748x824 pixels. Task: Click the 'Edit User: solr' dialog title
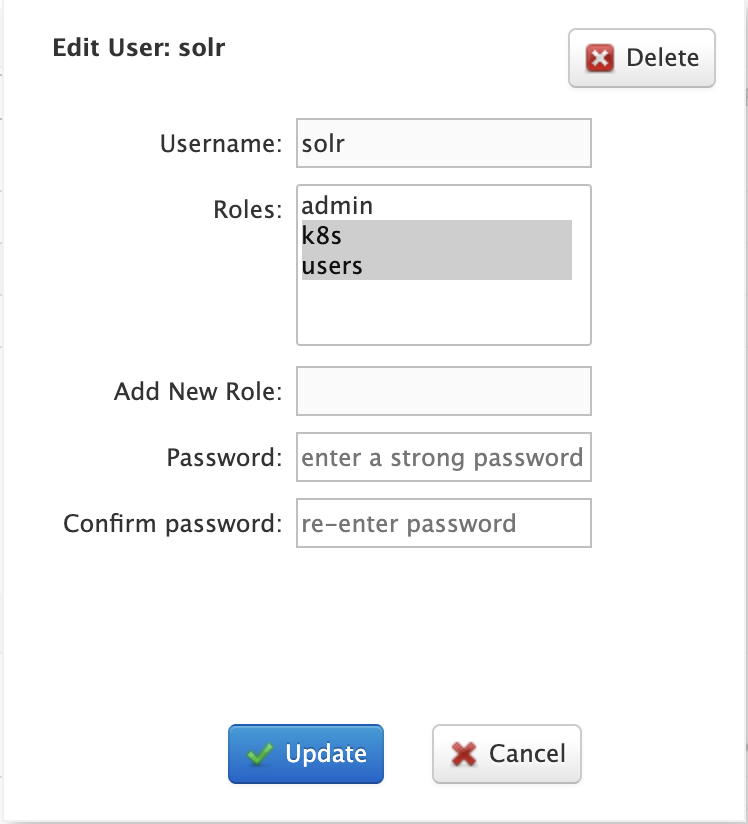pyautogui.click(x=139, y=47)
